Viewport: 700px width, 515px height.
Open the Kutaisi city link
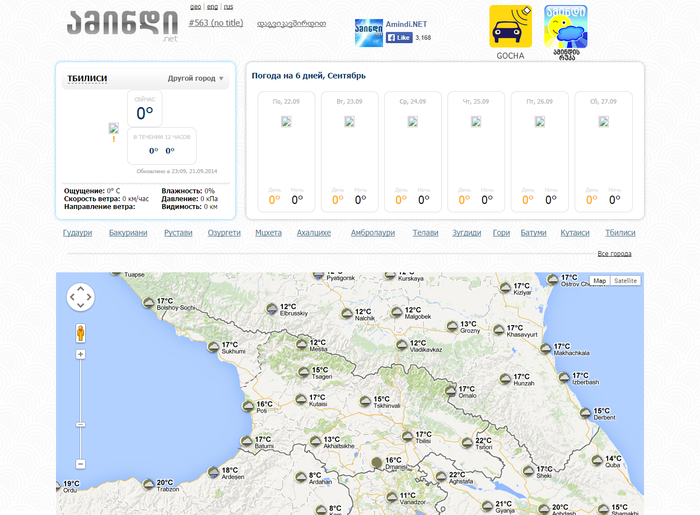pyautogui.click(x=574, y=232)
